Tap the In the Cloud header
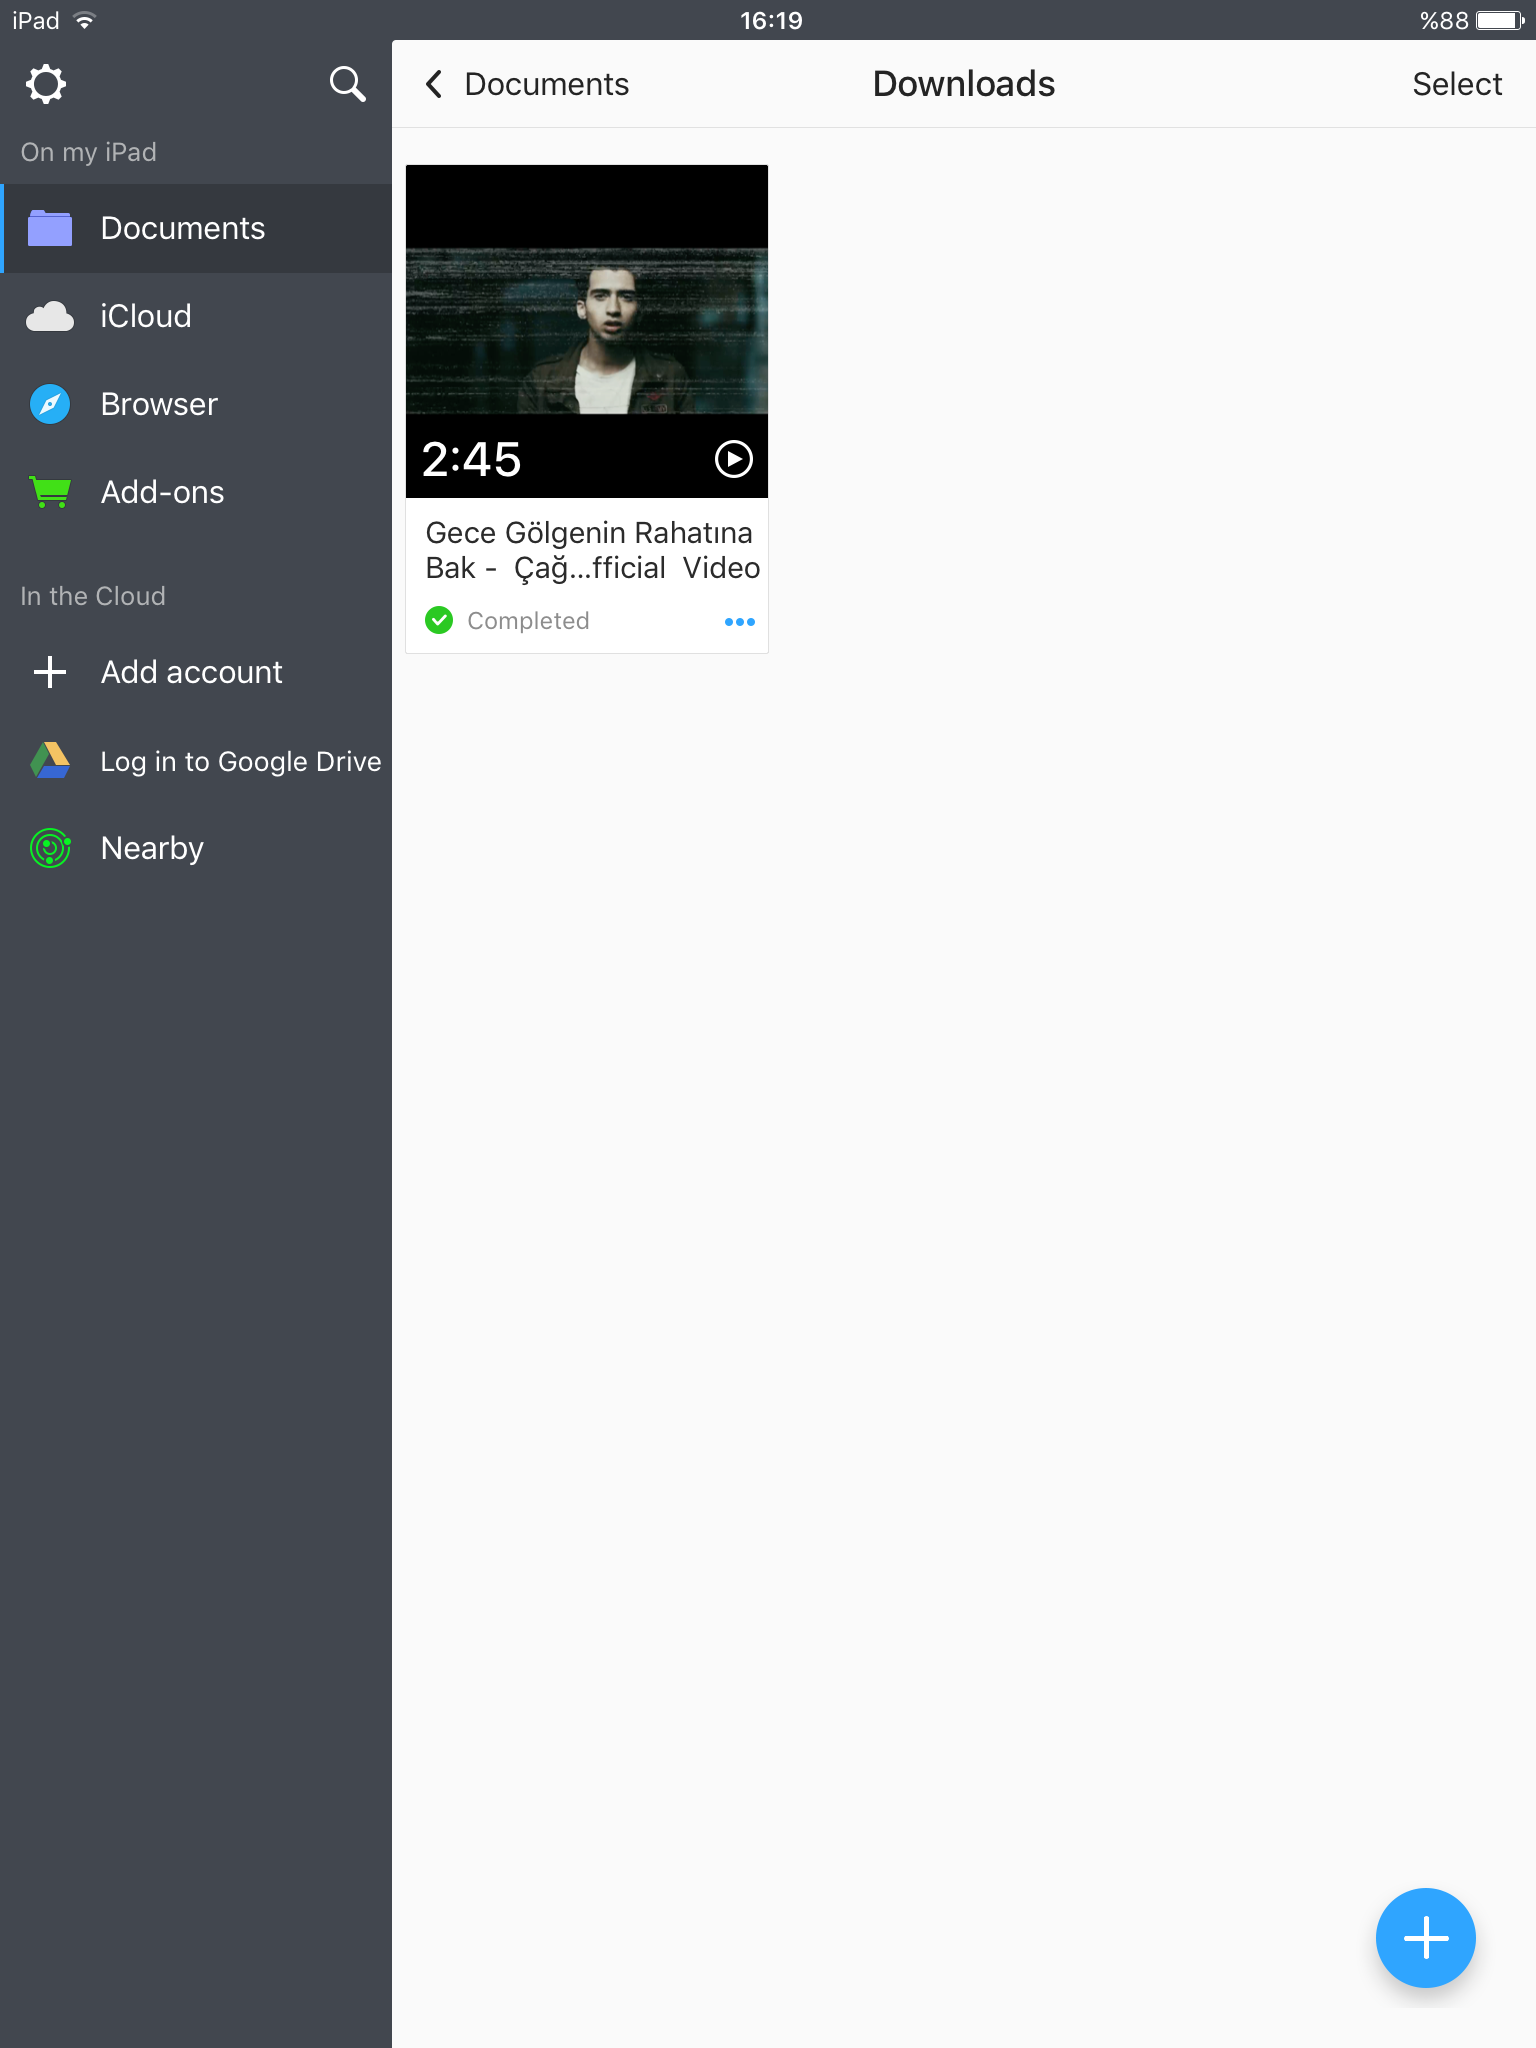The height and width of the screenshot is (2048, 1536). 93,596
